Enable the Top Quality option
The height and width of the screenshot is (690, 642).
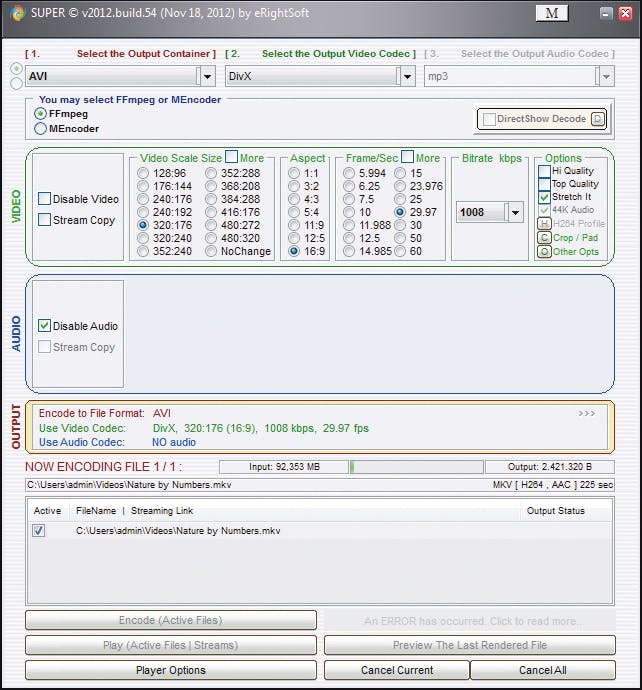[x=544, y=184]
